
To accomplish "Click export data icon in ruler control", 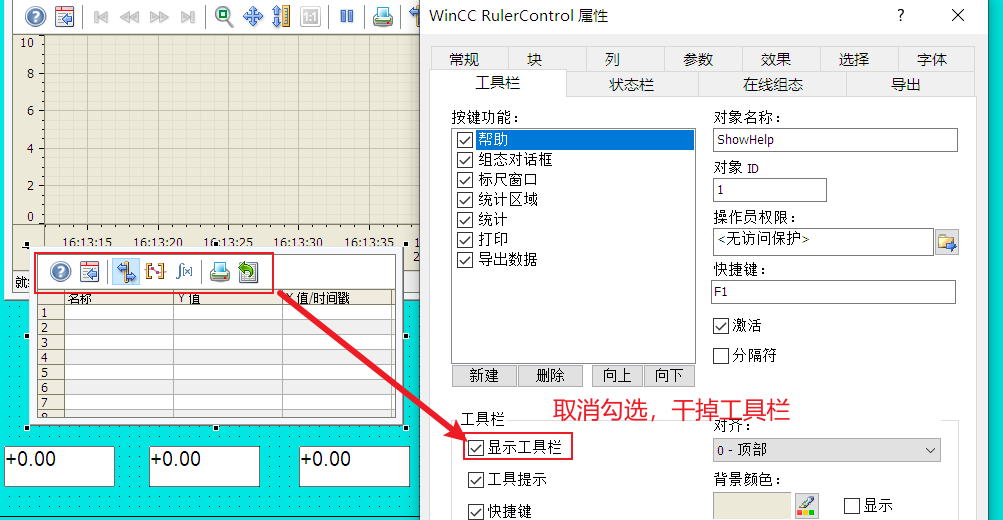I will (248, 272).
